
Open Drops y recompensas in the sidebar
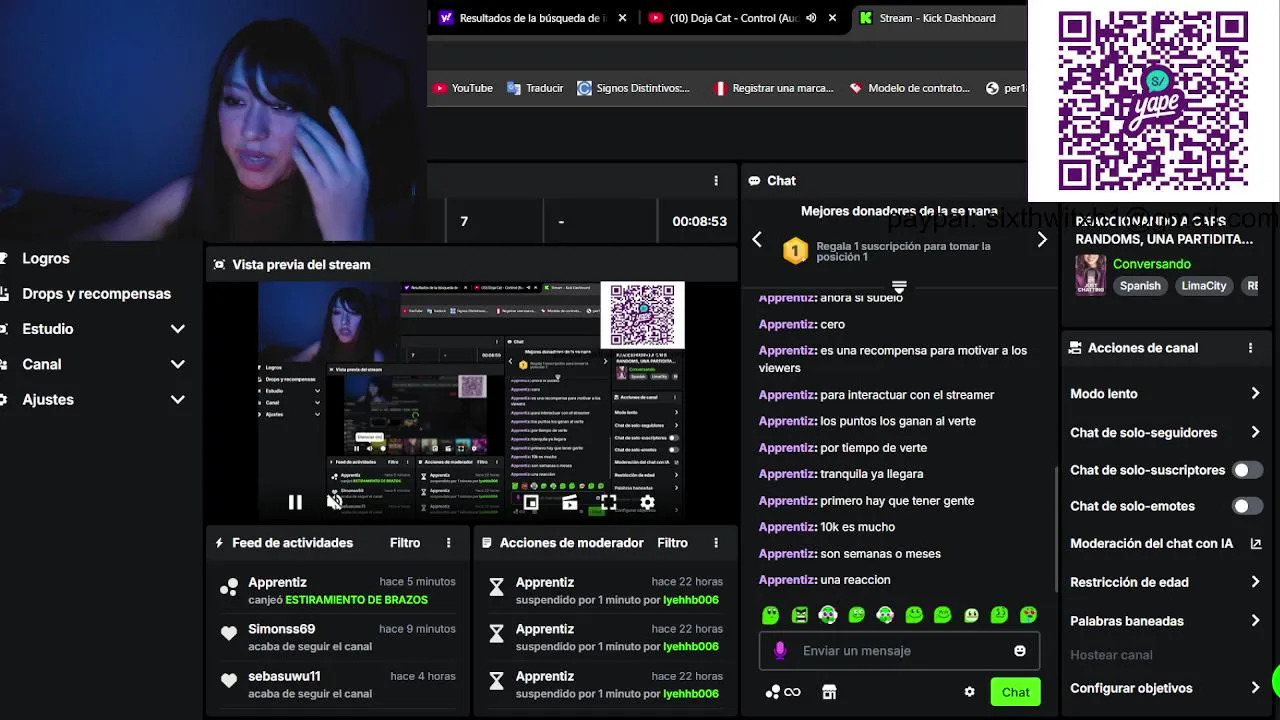tap(97, 294)
